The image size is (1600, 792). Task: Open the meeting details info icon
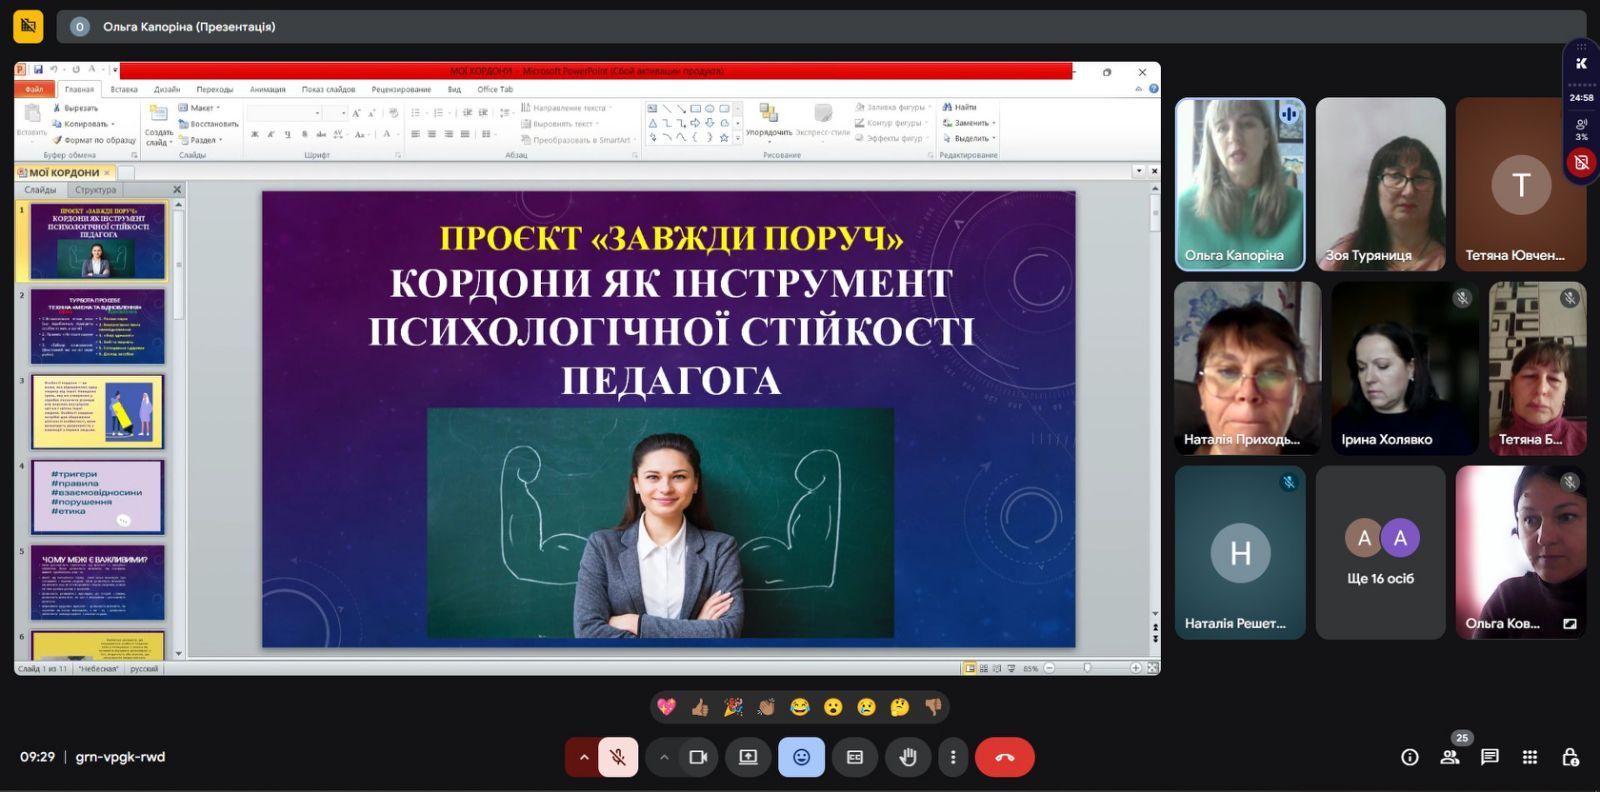pos(1410,757)
